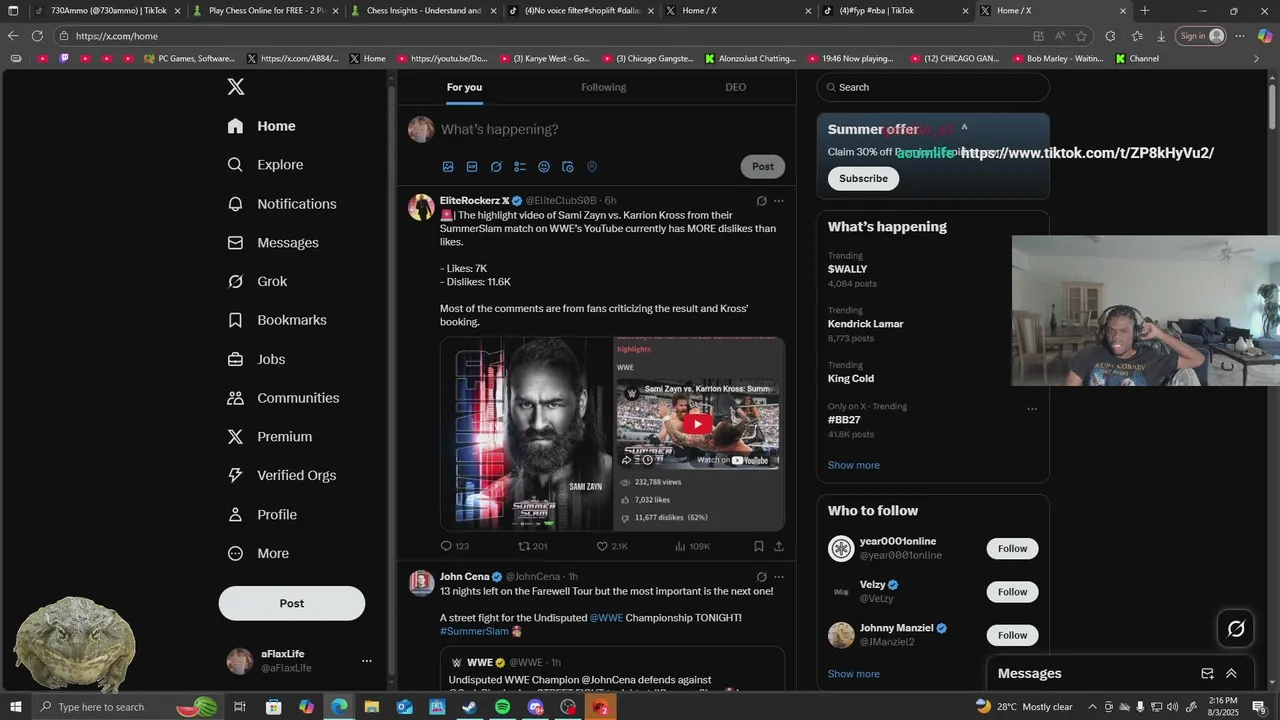The height and width of the screenshot is (720, 1280).
Task: Open account menu next to aFlaxLife
Action: click(x=366, y=661)
